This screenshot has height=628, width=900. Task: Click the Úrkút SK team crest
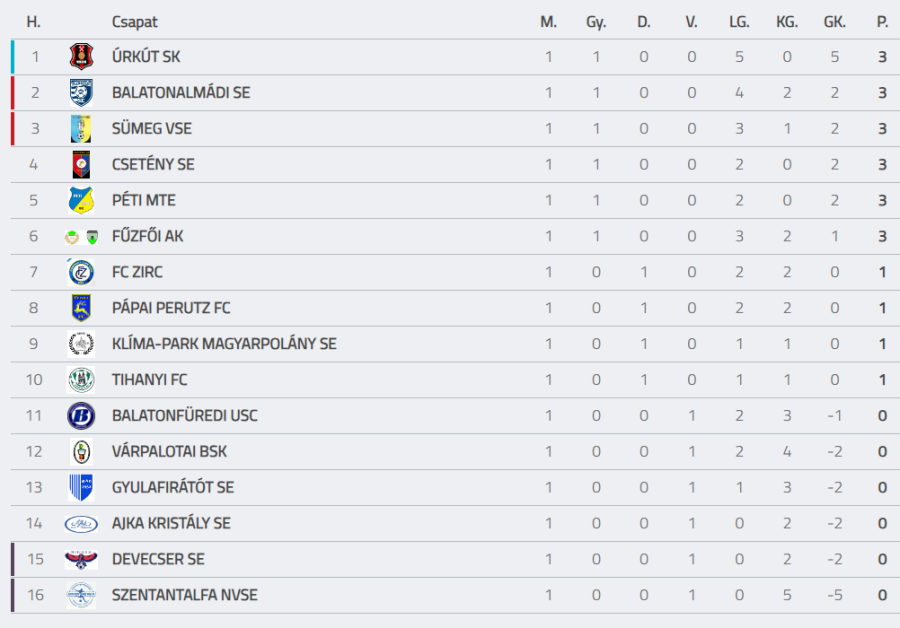81,57
